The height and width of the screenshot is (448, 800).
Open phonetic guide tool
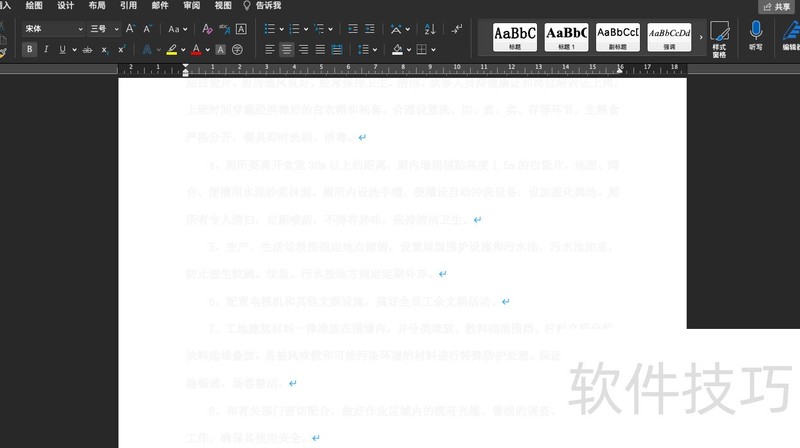pos(224,29)
